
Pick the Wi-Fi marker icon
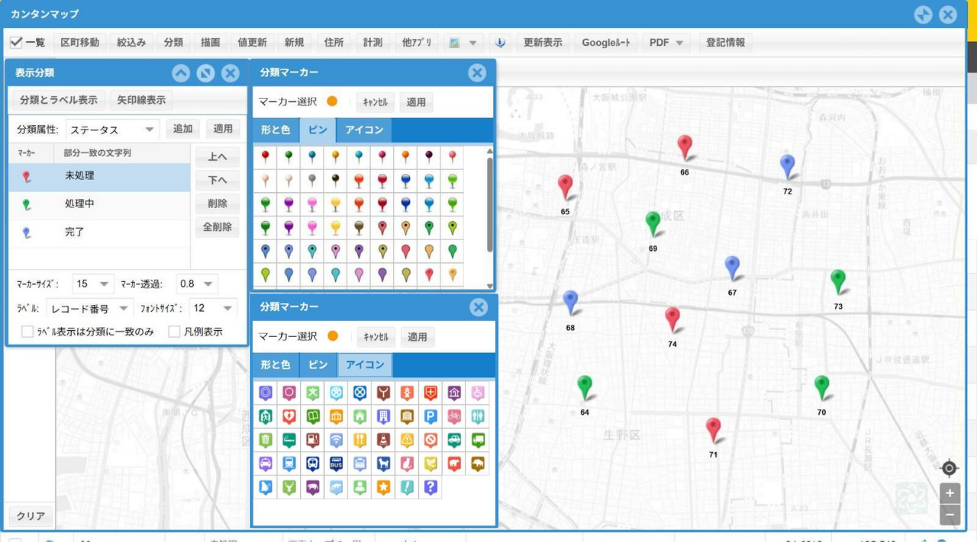click(337, 440)
